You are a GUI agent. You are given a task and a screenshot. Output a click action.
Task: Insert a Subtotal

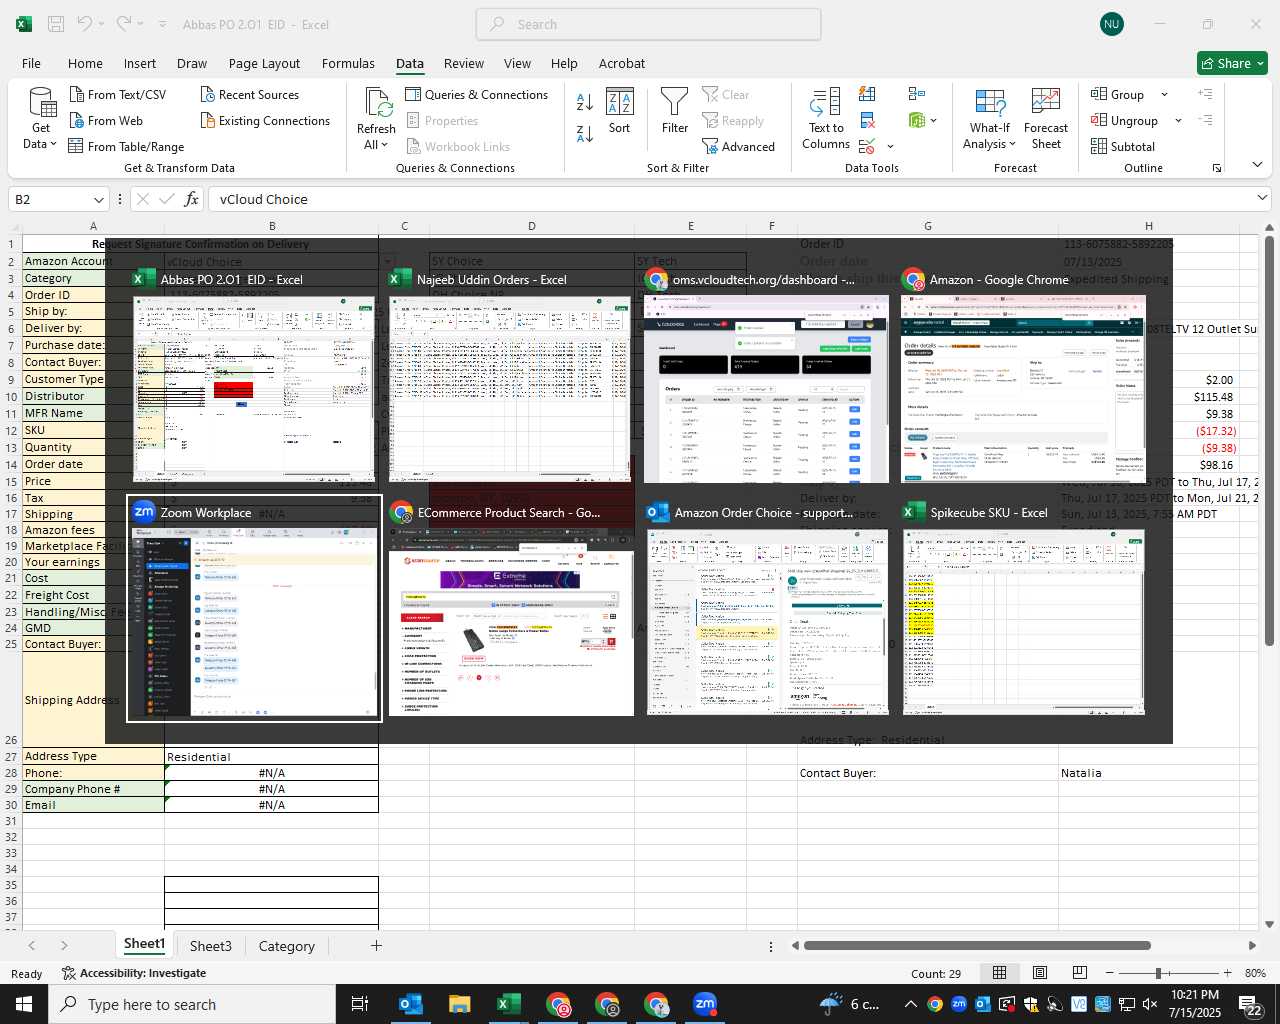pyautogui.click(x=1123, y=146)
